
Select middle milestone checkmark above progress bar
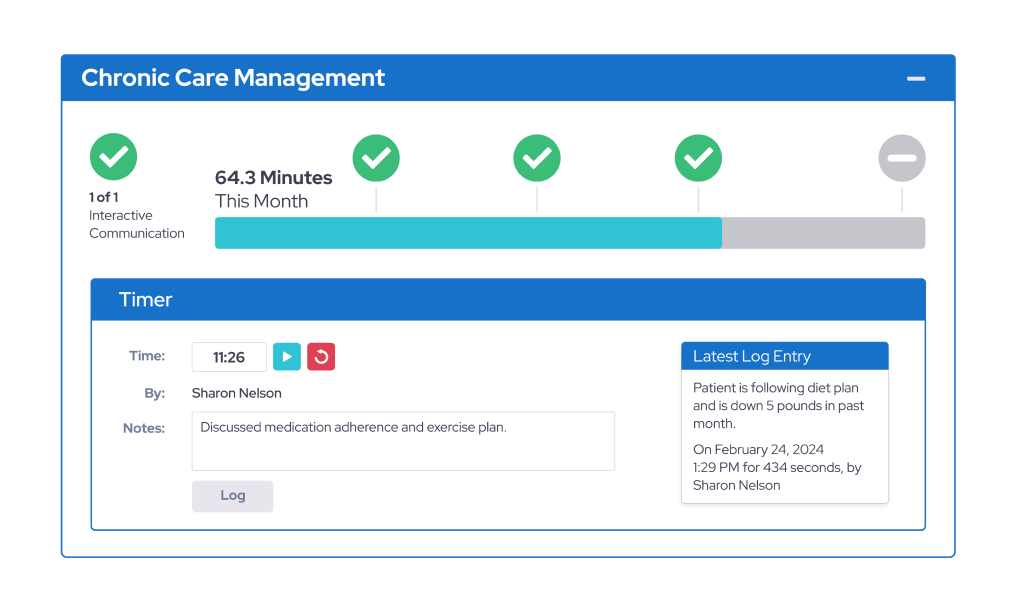[x=537, y=158]
